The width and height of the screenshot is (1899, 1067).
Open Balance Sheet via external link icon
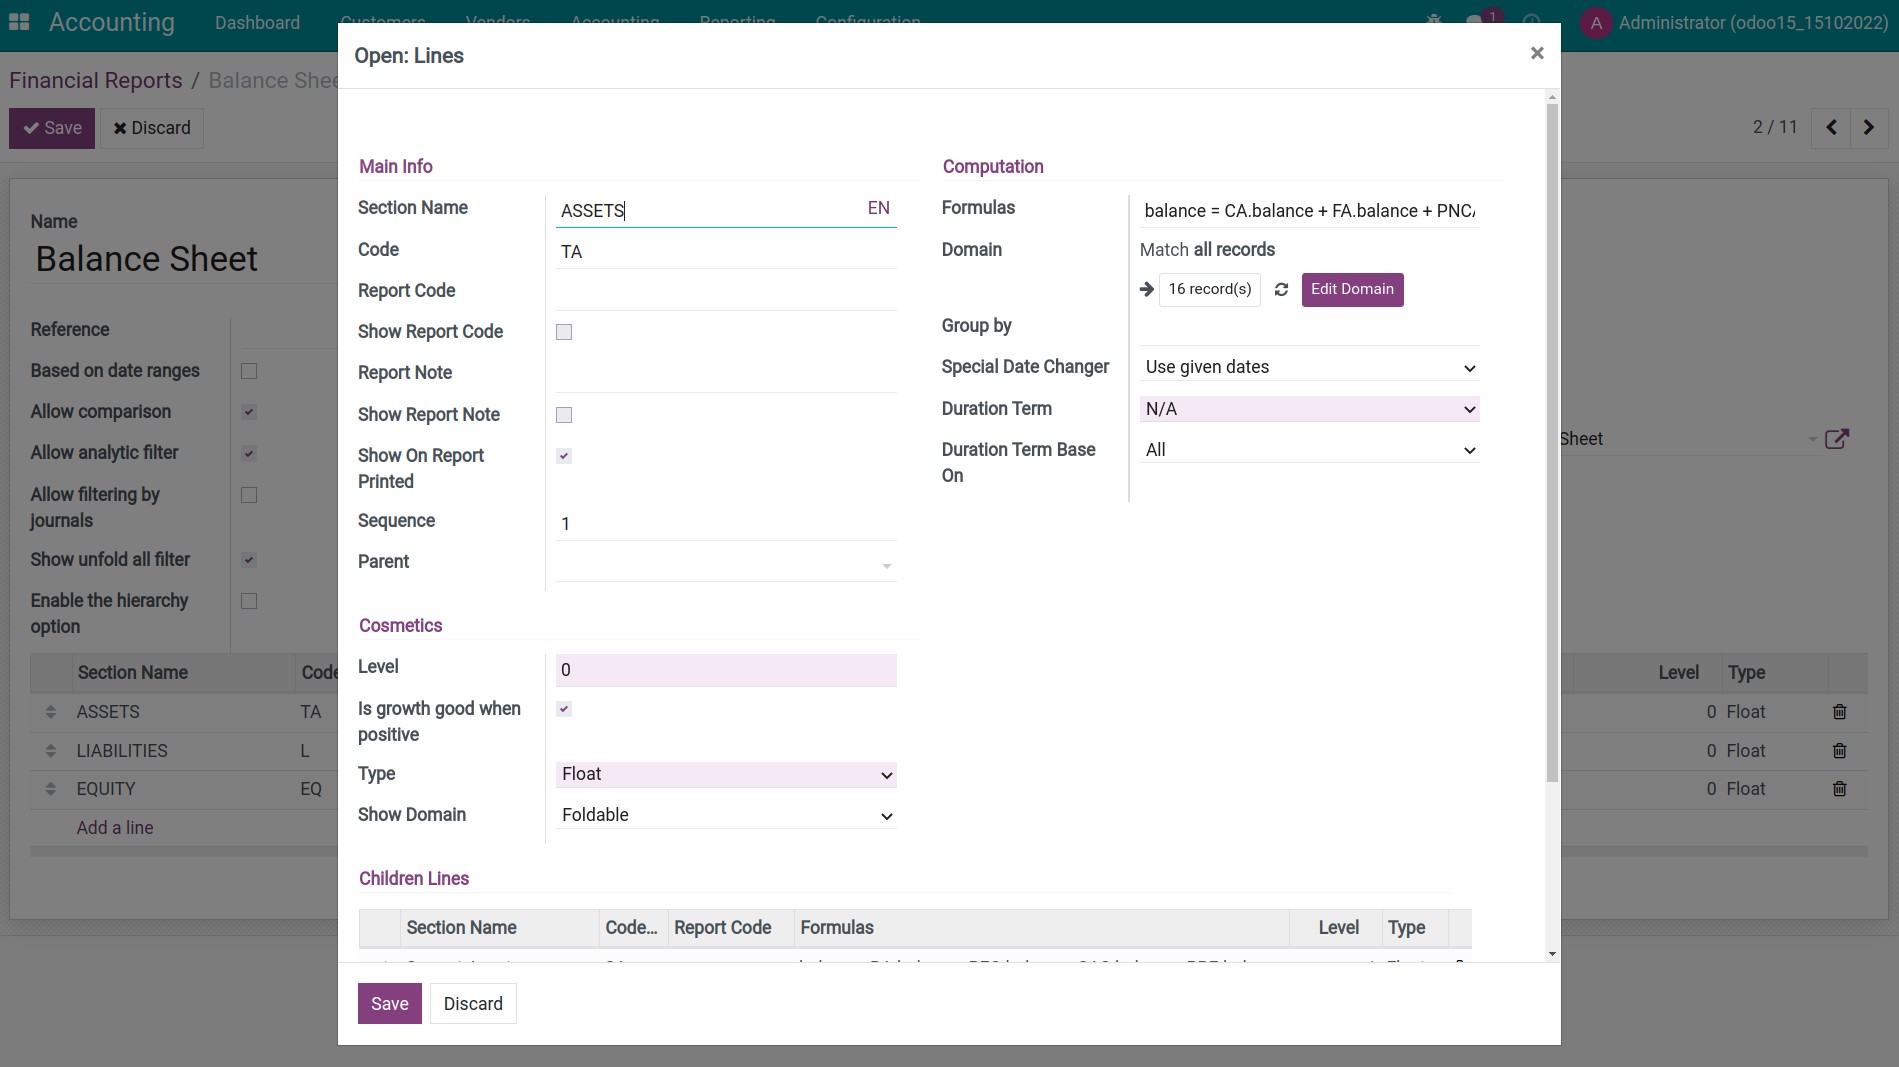[1838, 438]
